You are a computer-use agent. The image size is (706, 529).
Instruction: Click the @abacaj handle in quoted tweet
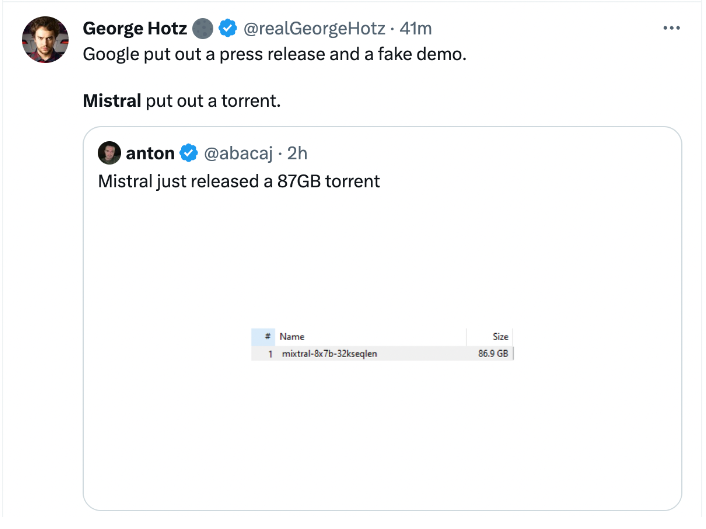pos(239,153)
